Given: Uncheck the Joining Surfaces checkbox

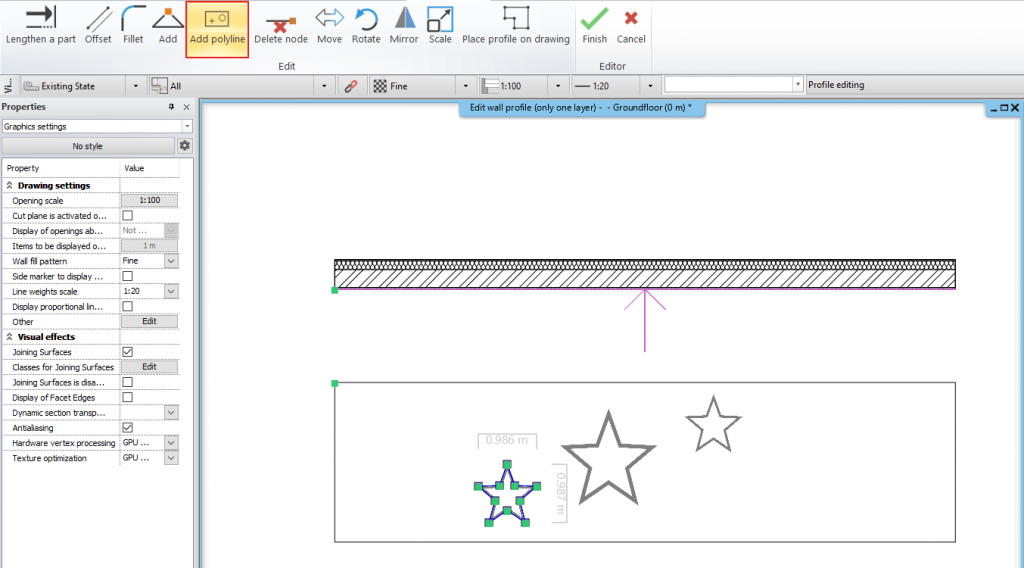Looking at the screenshot, I should pos(127,352).
